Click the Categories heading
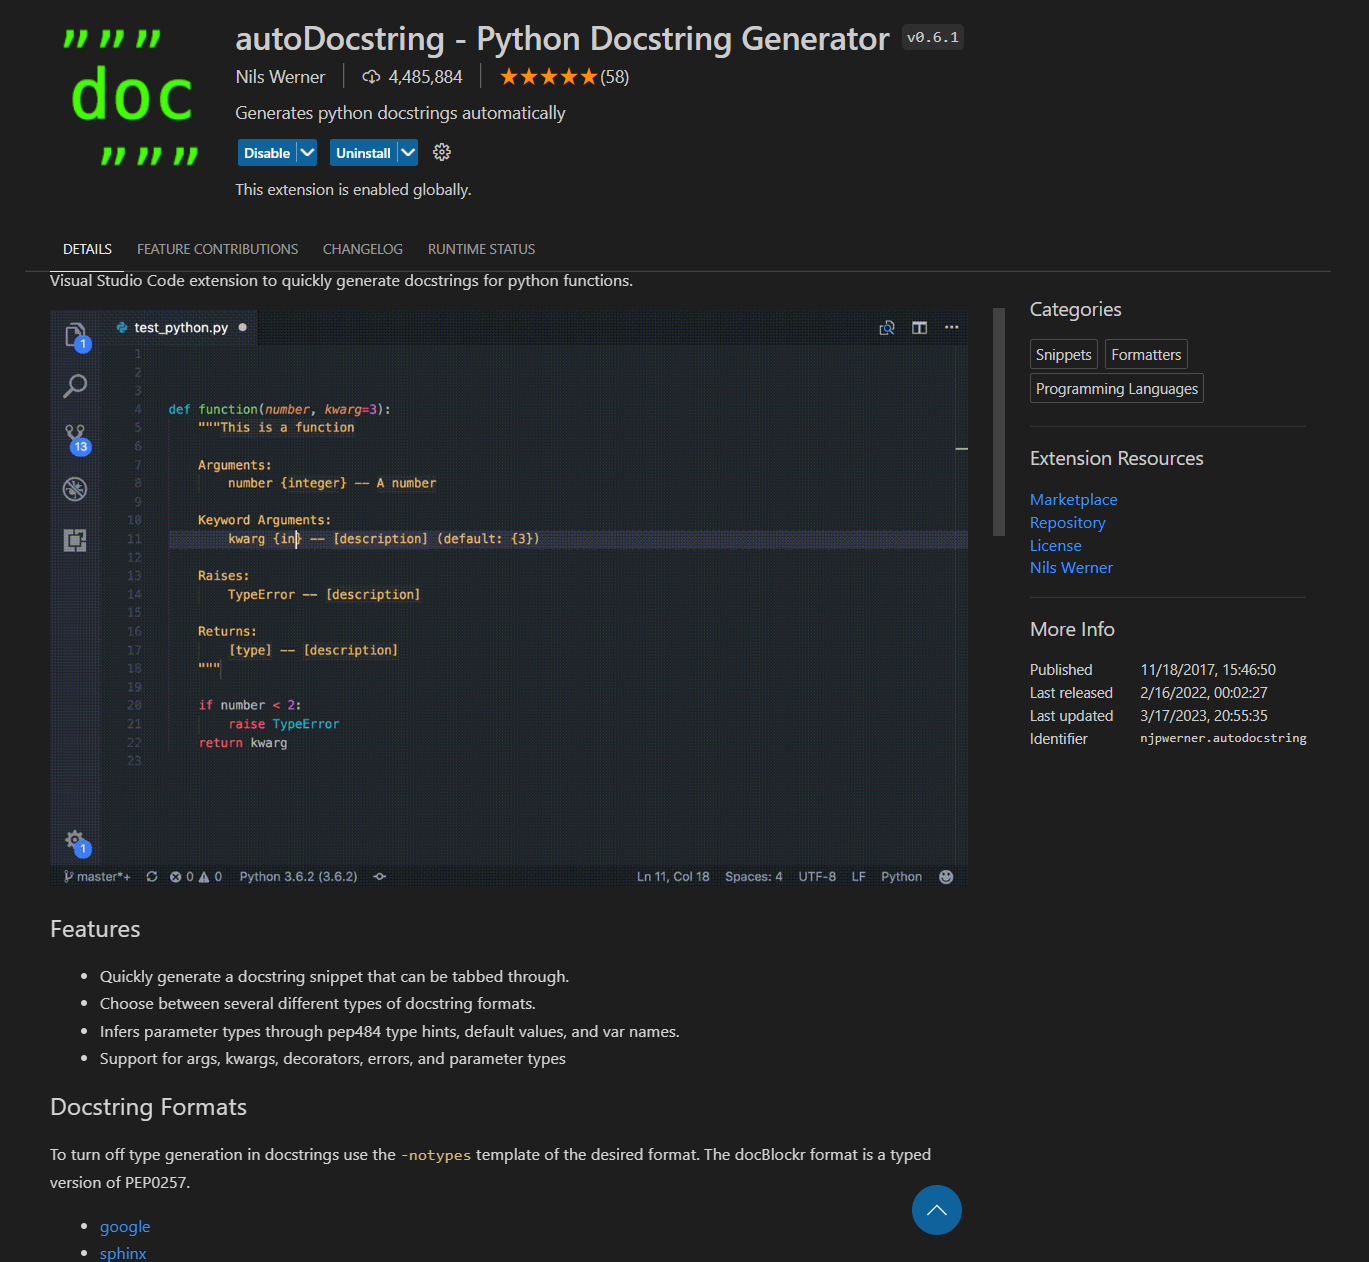 click(1076, 310)
